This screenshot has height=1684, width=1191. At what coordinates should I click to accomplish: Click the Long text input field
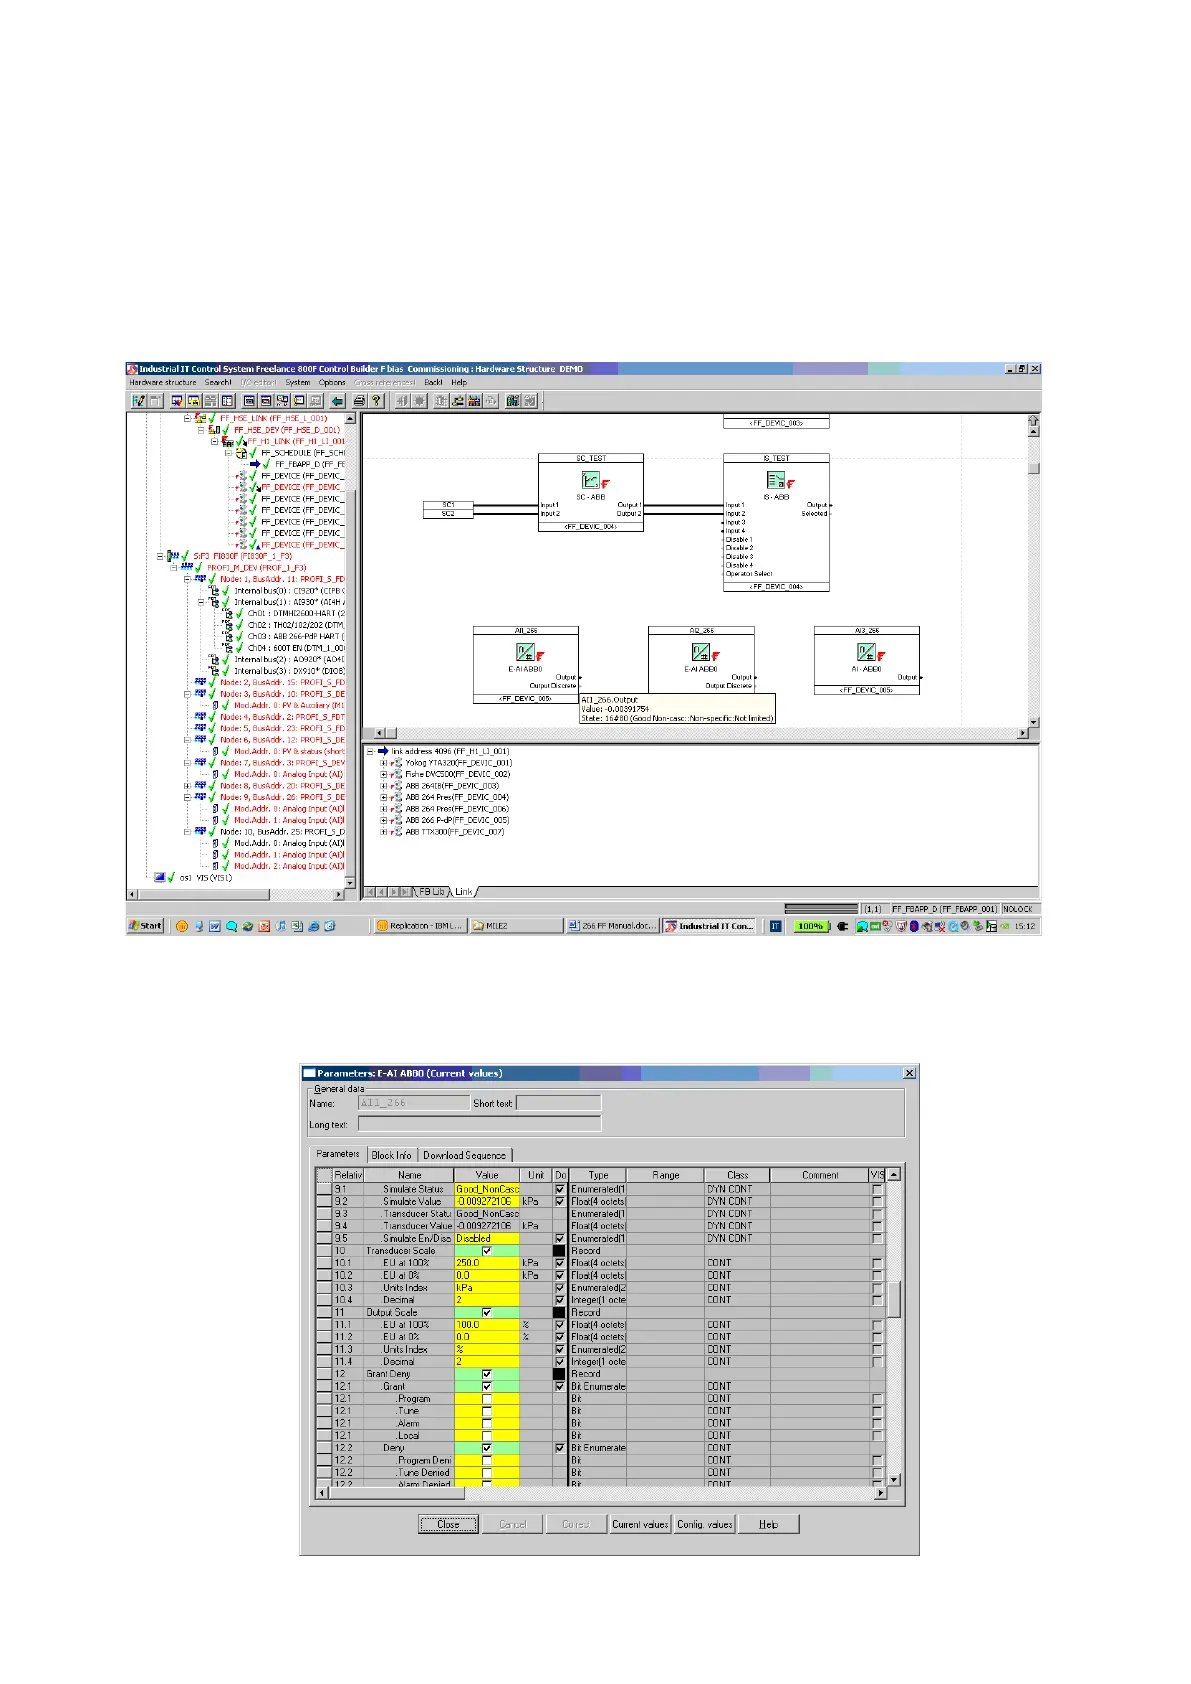click(x=479, y=1124)
